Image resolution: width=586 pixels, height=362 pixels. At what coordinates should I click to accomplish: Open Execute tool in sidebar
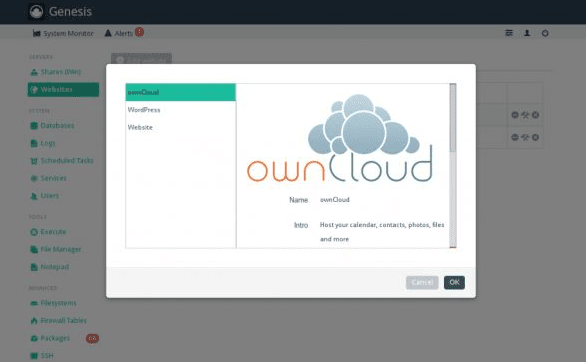pos(48,232)
